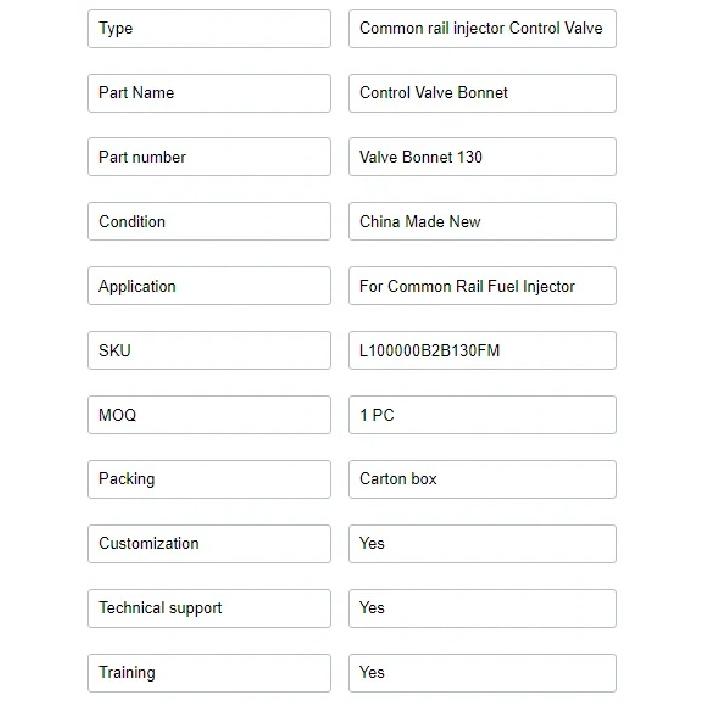Image resolution: width=704 pixels, height=704 pixels.
Task: Select the Common rail injector Control Valve field
Action: pyautogui.click(x=483, y=28)
